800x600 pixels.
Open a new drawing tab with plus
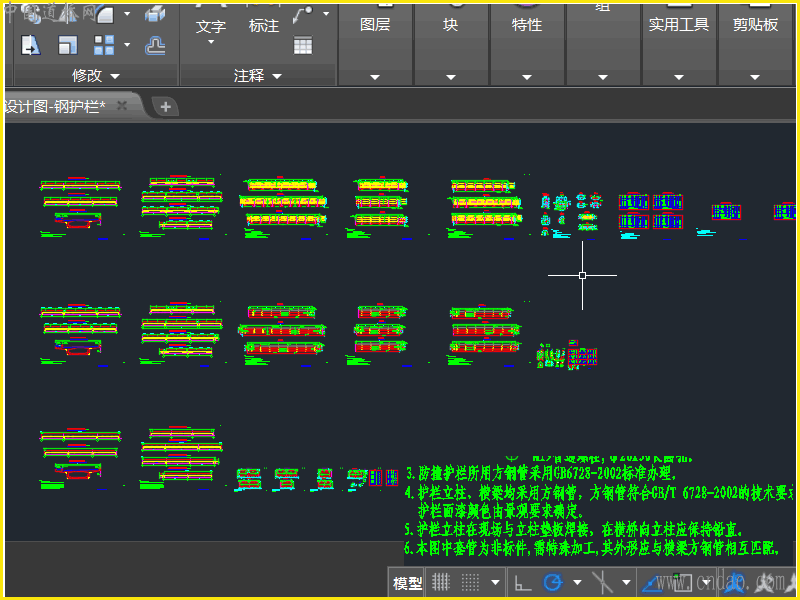point(166,106)
